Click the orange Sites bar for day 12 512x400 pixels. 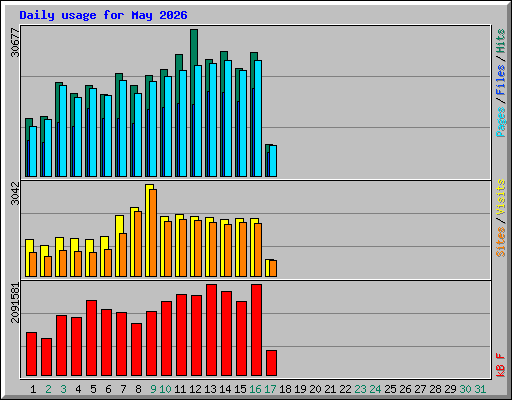(198, 248)
